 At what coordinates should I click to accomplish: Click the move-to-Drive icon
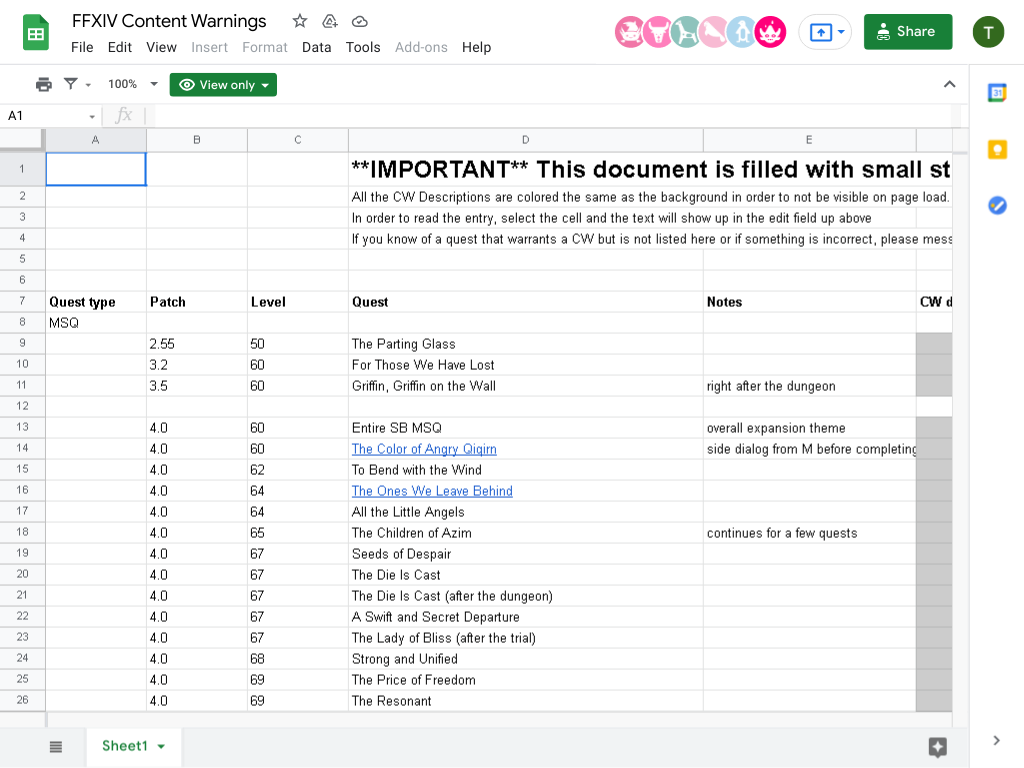click(330, 21)
